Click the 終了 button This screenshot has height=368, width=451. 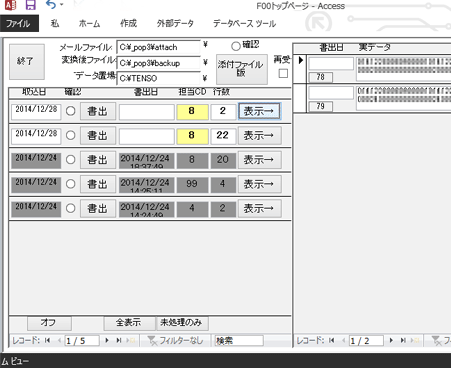[27, 62]
